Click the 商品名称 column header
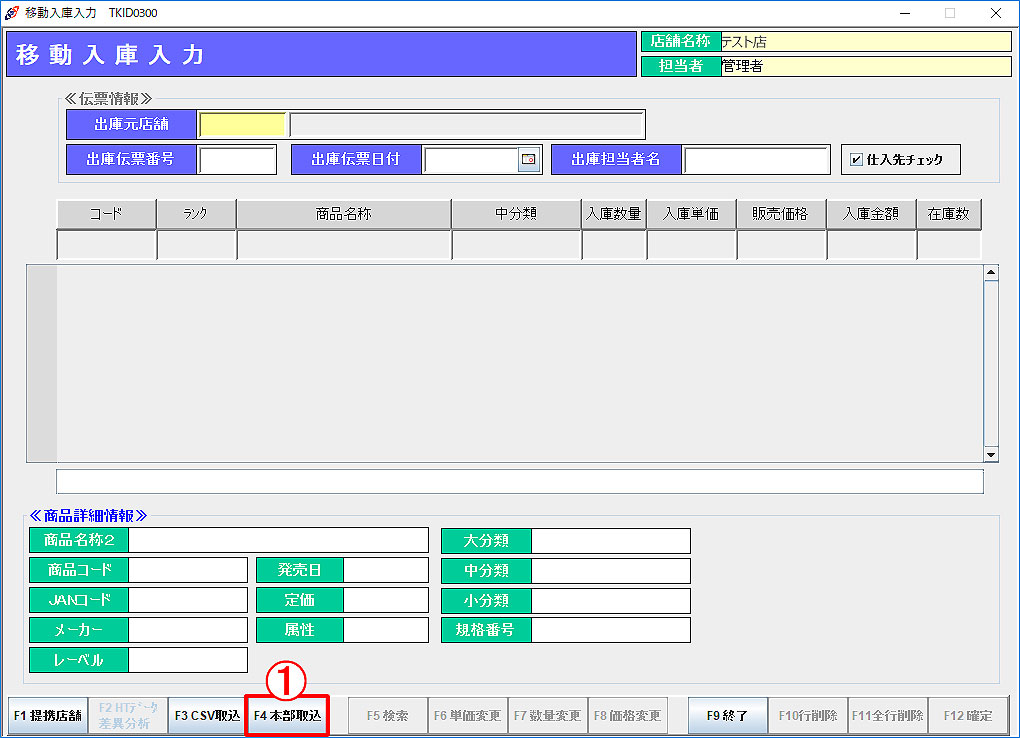The width and height of the screenshot is (1020, 738). pyautogui.click(x=344, y=214)
